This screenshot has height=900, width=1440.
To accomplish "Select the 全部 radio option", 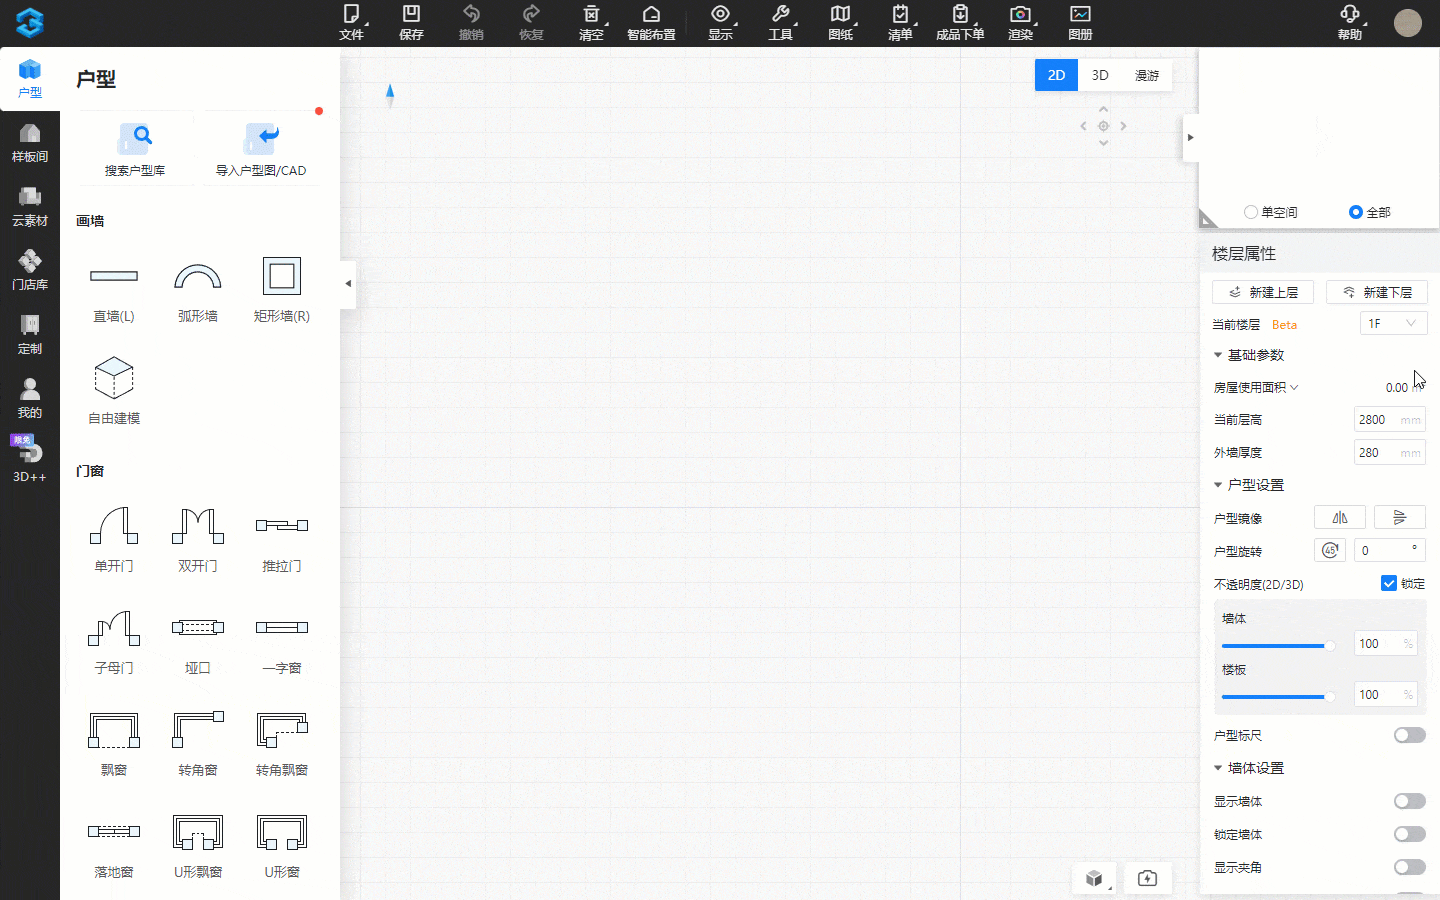I will coord(1356,212).
